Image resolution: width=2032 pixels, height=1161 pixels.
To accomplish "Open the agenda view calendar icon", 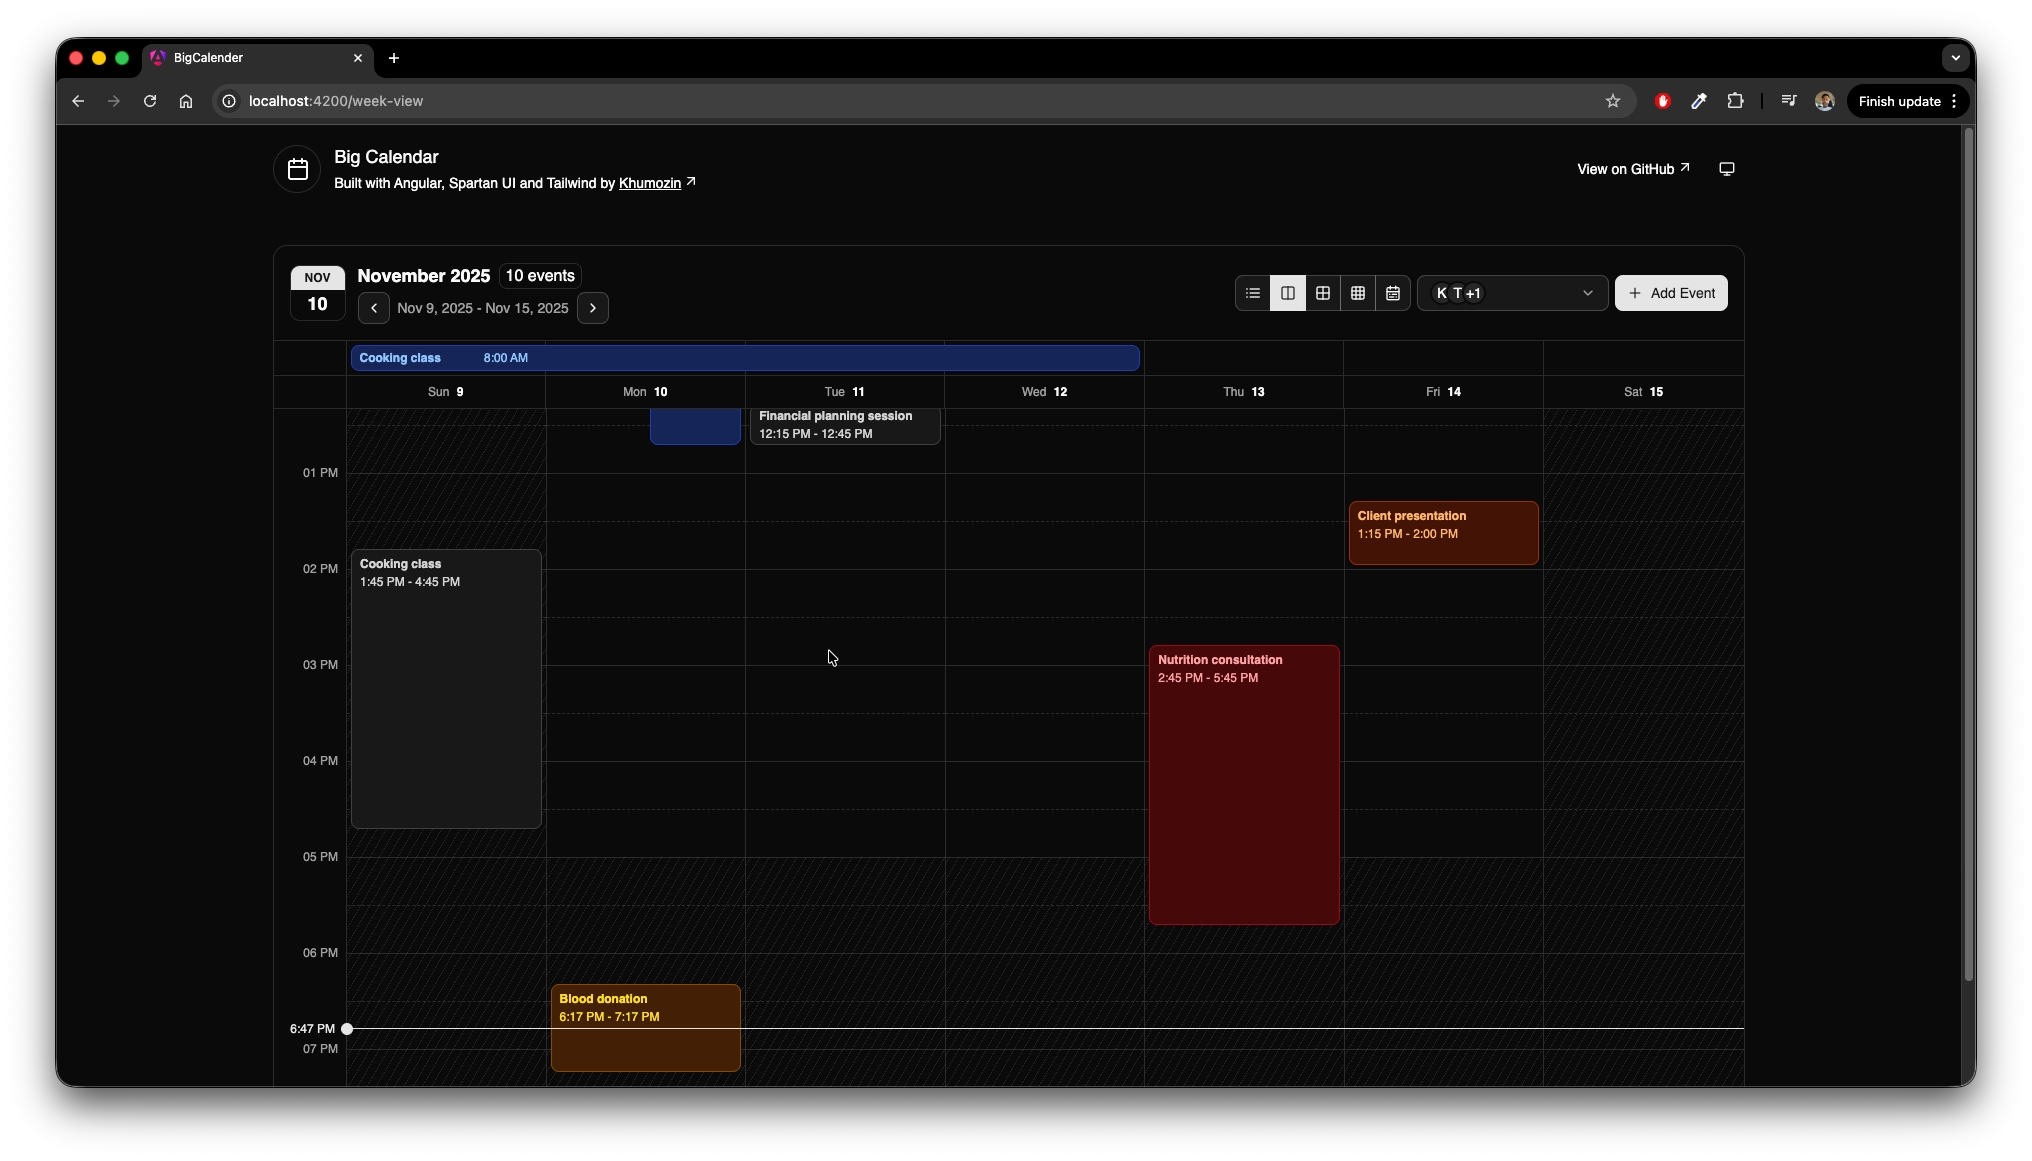I will point(1393,293).
